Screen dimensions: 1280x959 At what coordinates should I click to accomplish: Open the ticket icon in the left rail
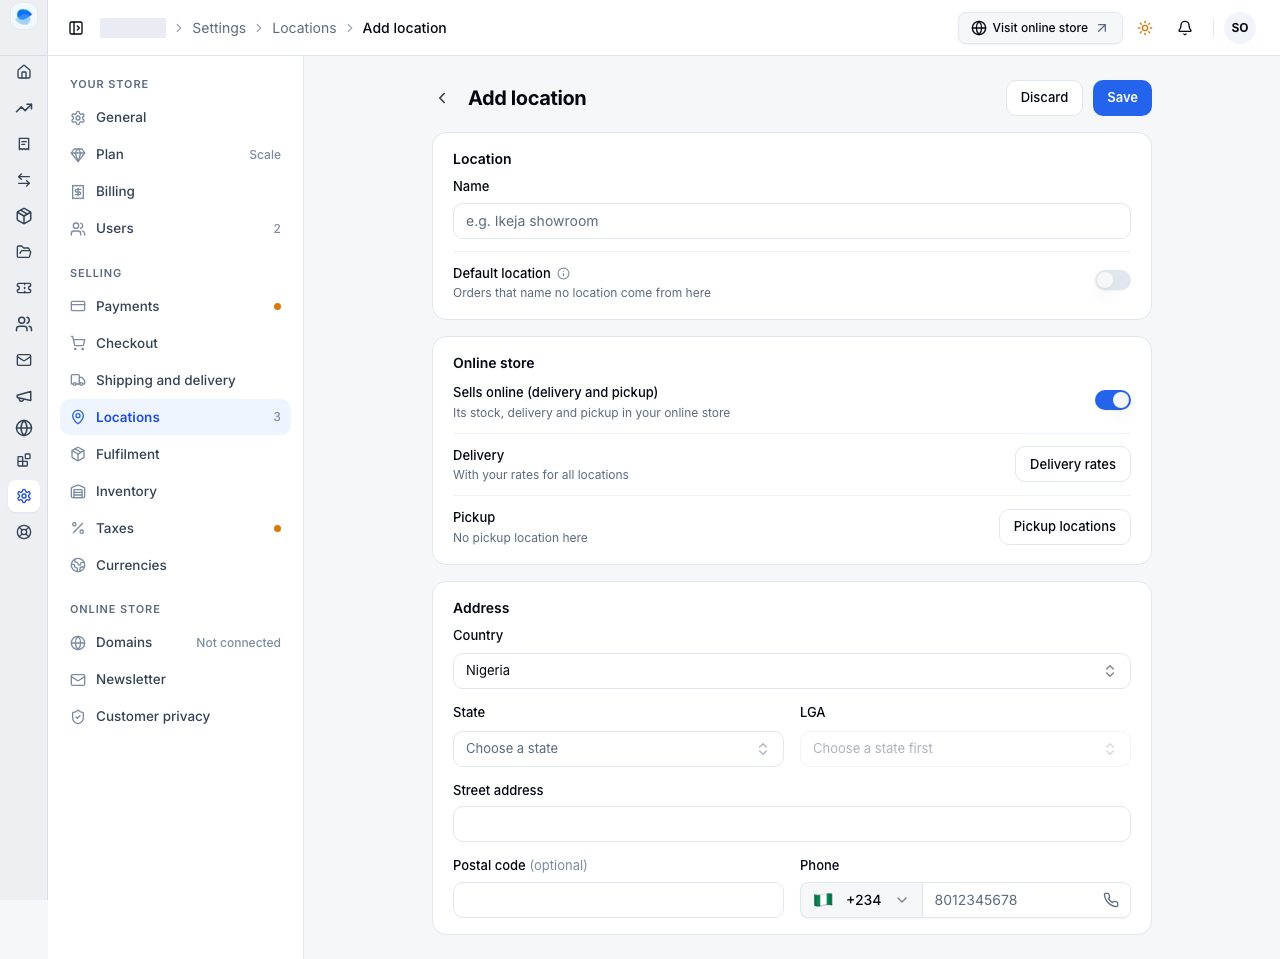[24, 288]
